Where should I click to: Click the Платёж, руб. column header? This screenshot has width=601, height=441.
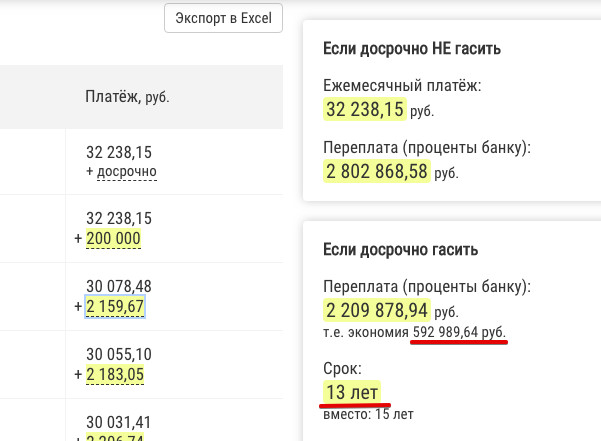127,96
